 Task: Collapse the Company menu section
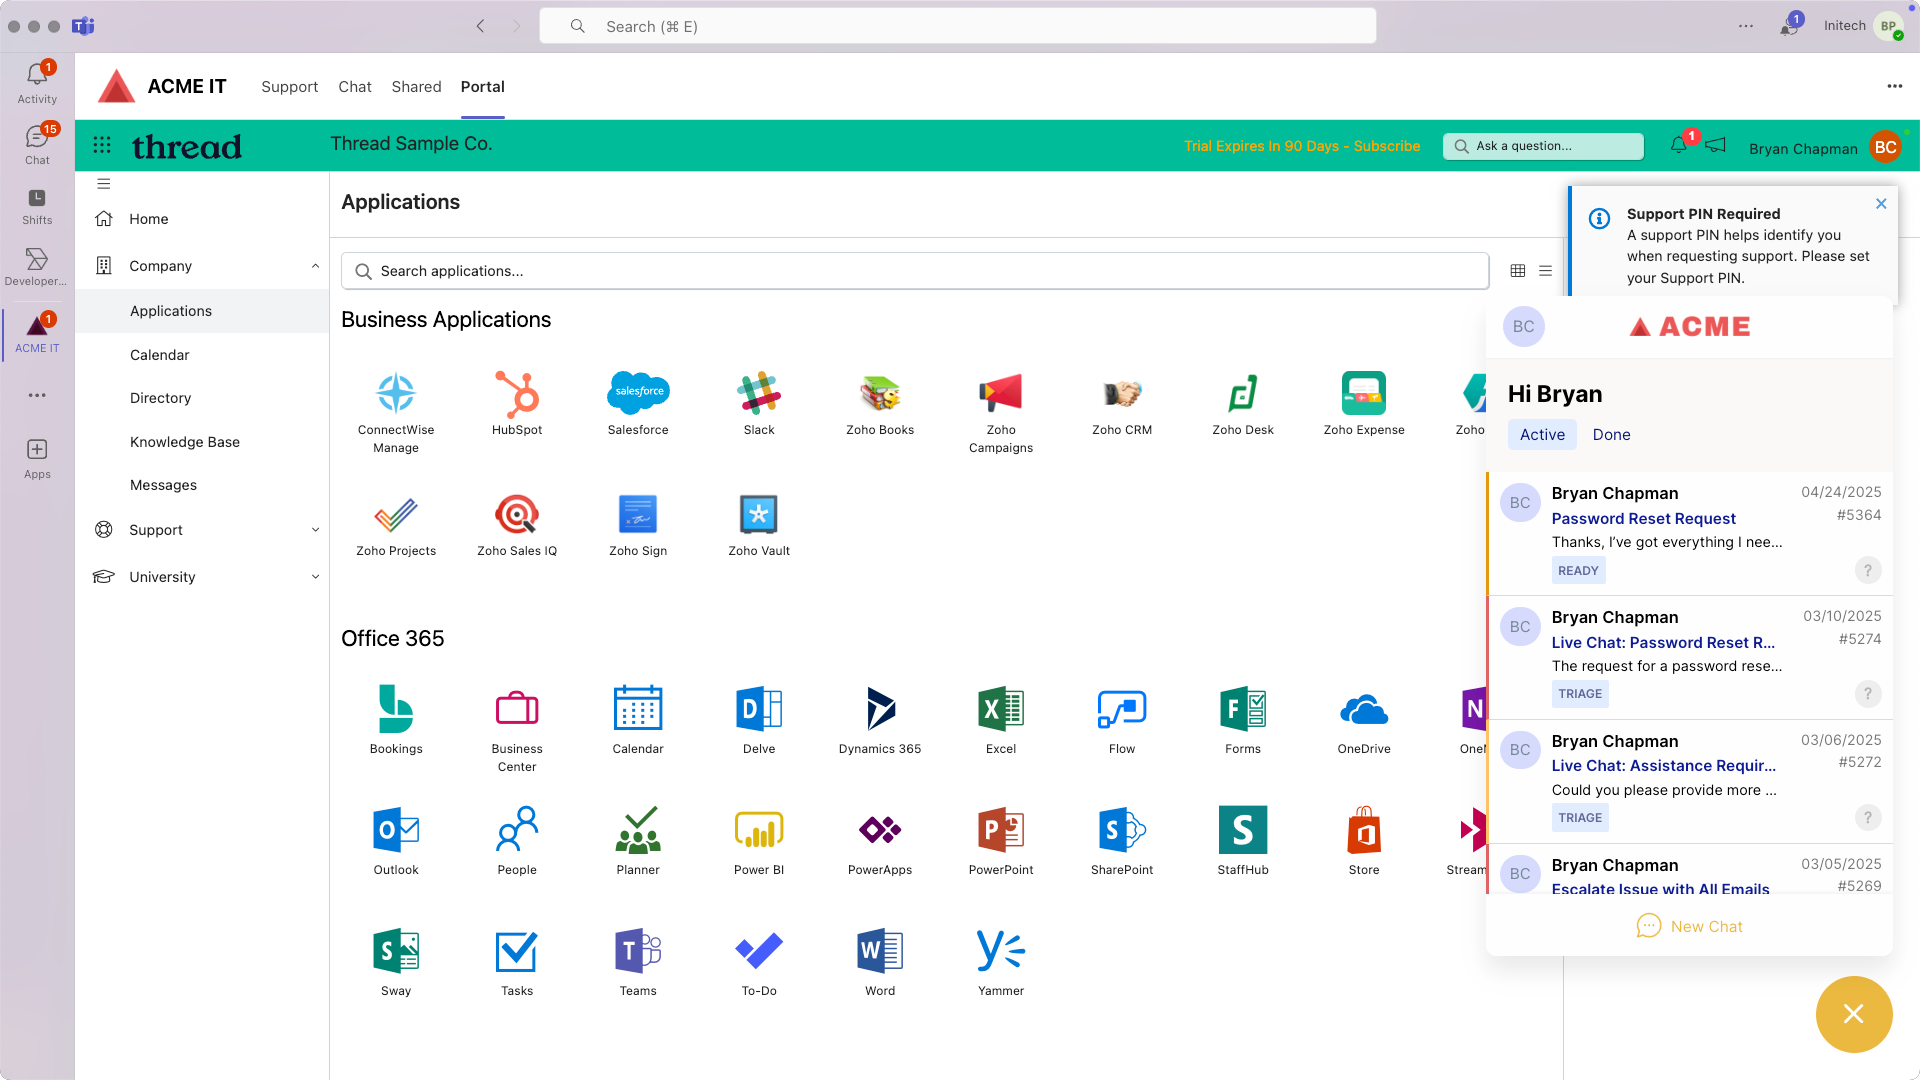point(315,266)
